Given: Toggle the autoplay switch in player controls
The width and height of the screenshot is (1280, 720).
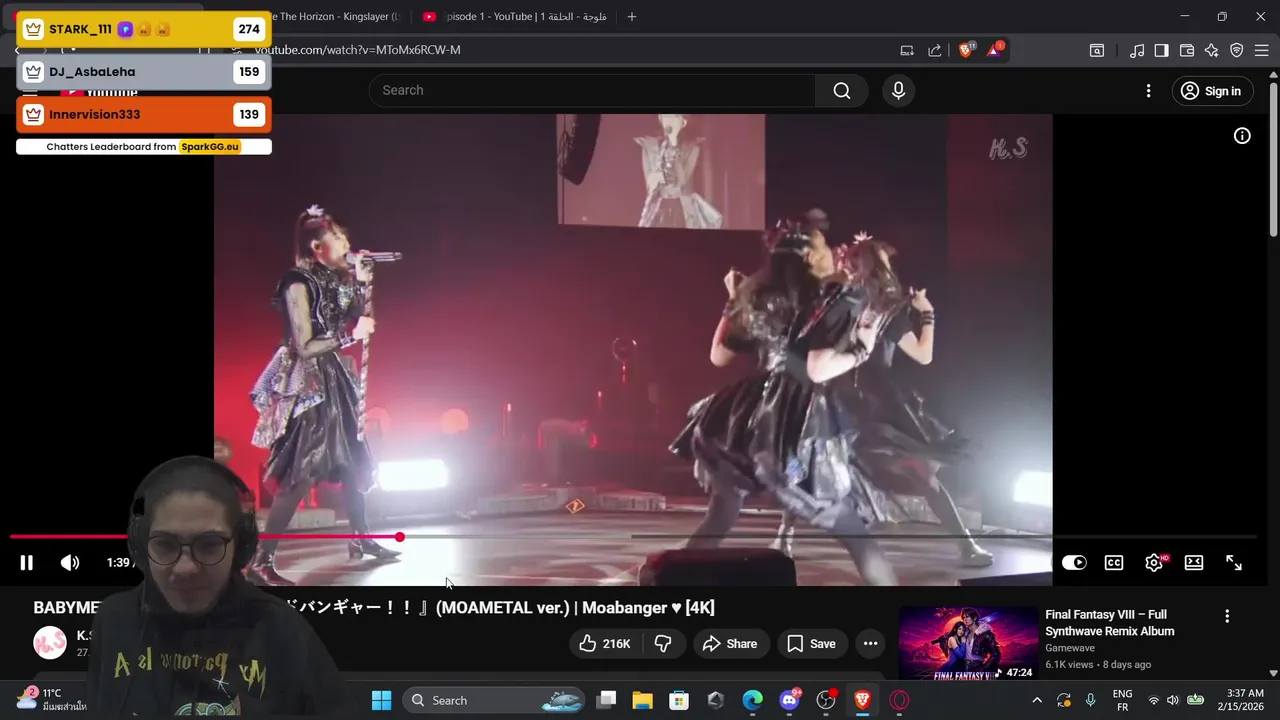Looking at the screenshot, I should tap(1074, 563).
